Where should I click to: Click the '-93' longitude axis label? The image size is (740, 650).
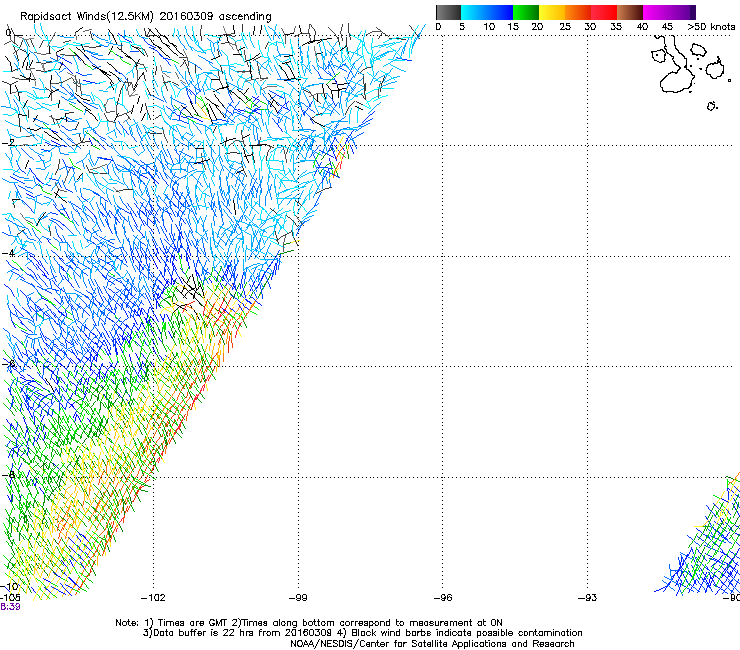588,598
